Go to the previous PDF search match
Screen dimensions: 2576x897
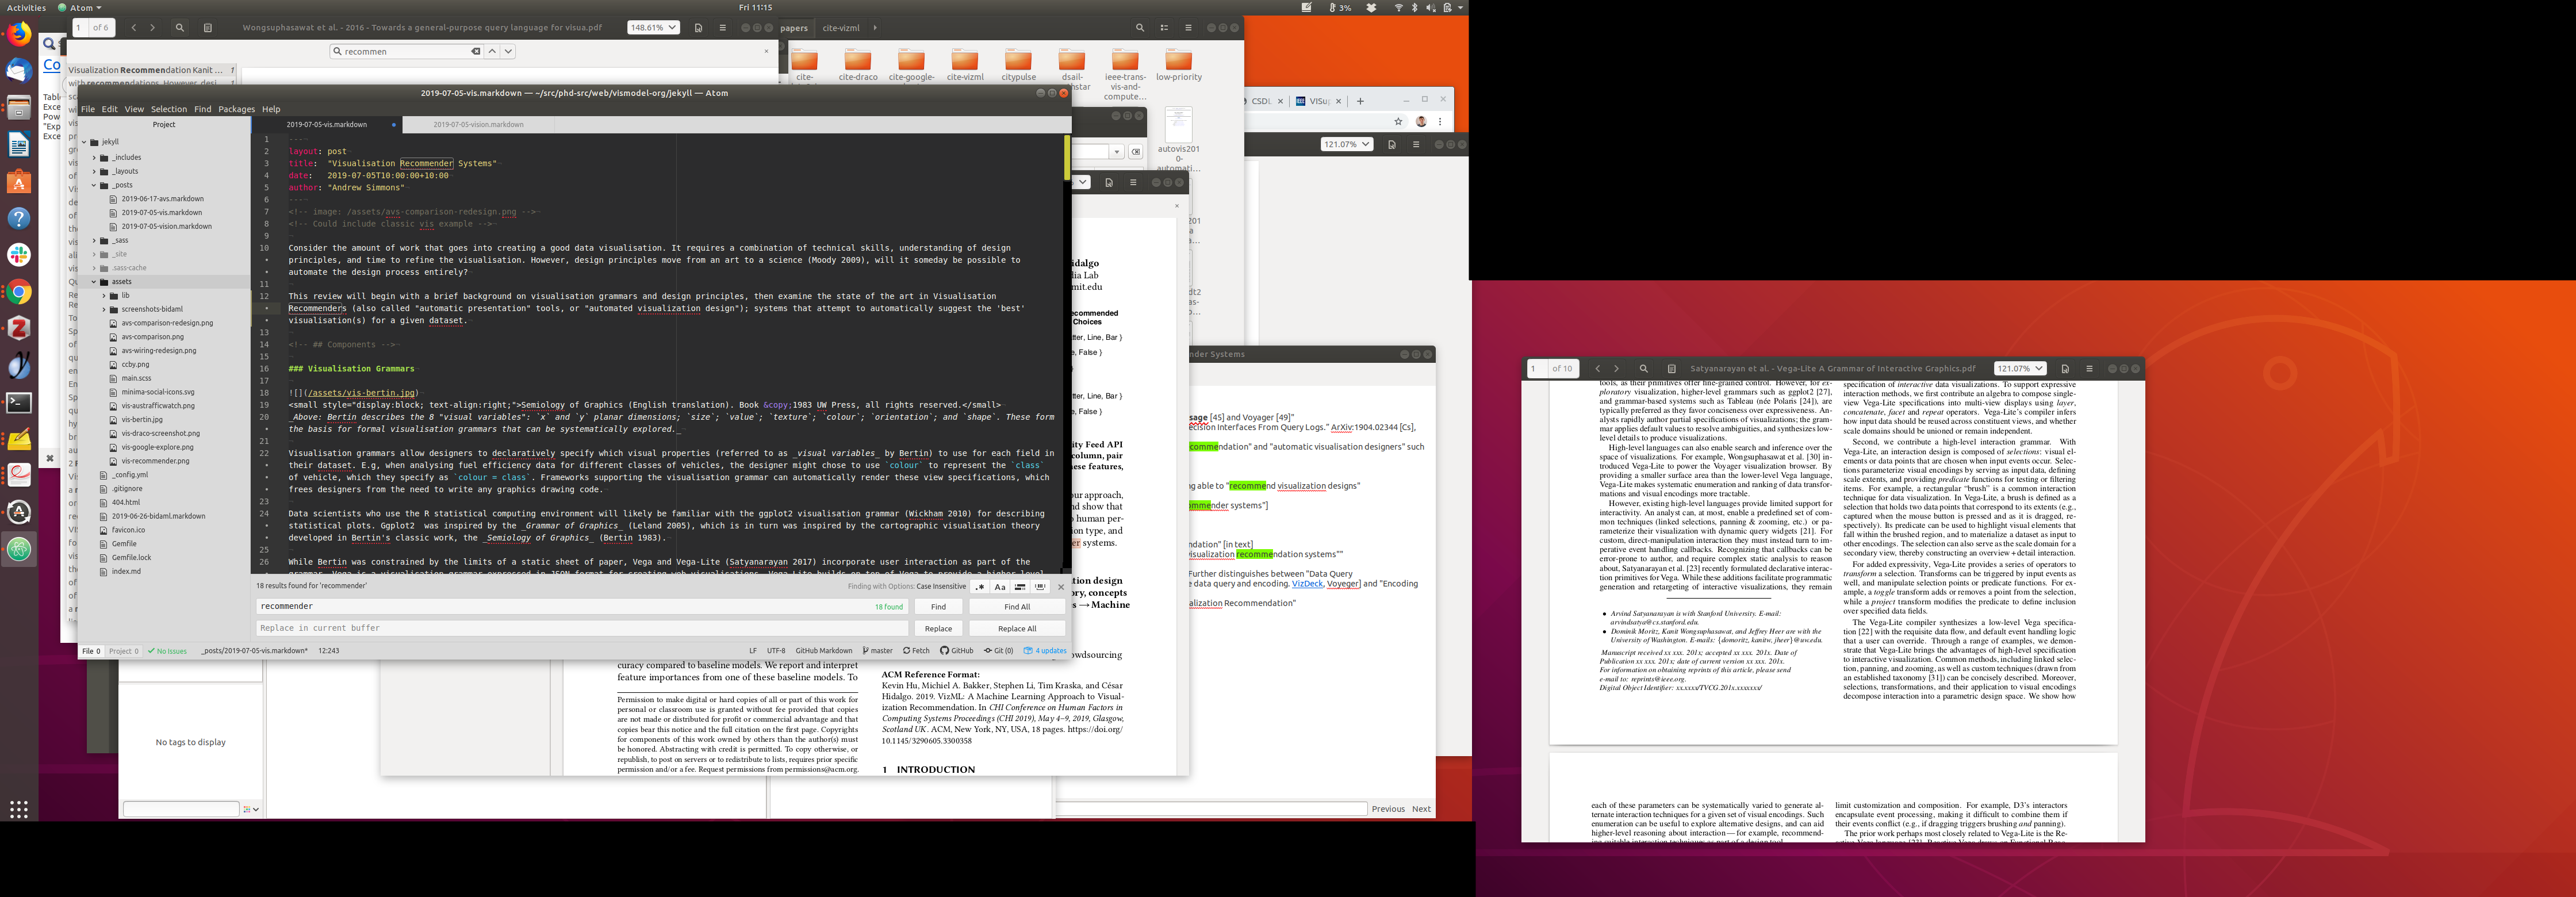492,51
